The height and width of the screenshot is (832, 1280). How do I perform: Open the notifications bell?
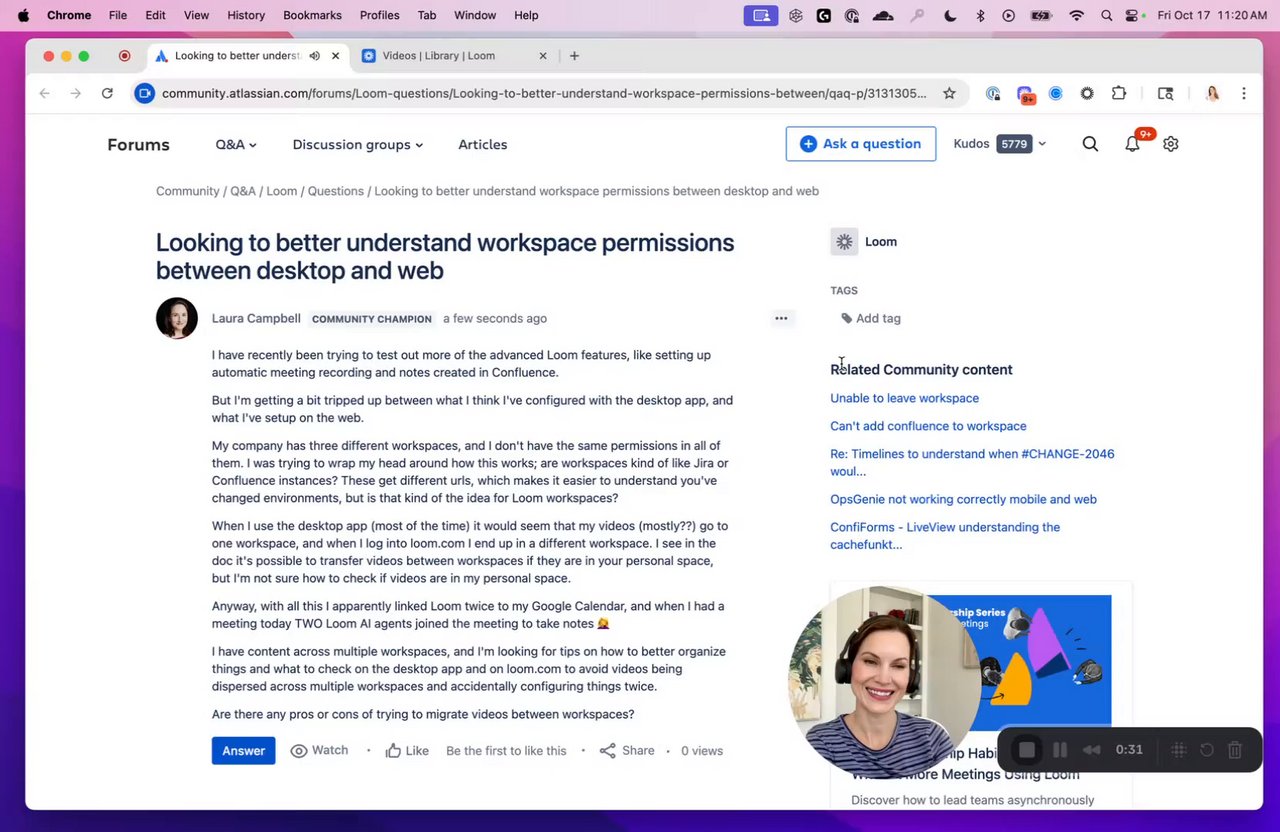[x=1132, y=144]
